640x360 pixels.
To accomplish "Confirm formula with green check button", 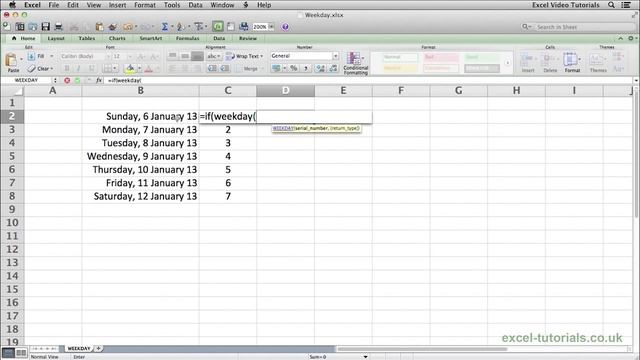I will (77, 80).
